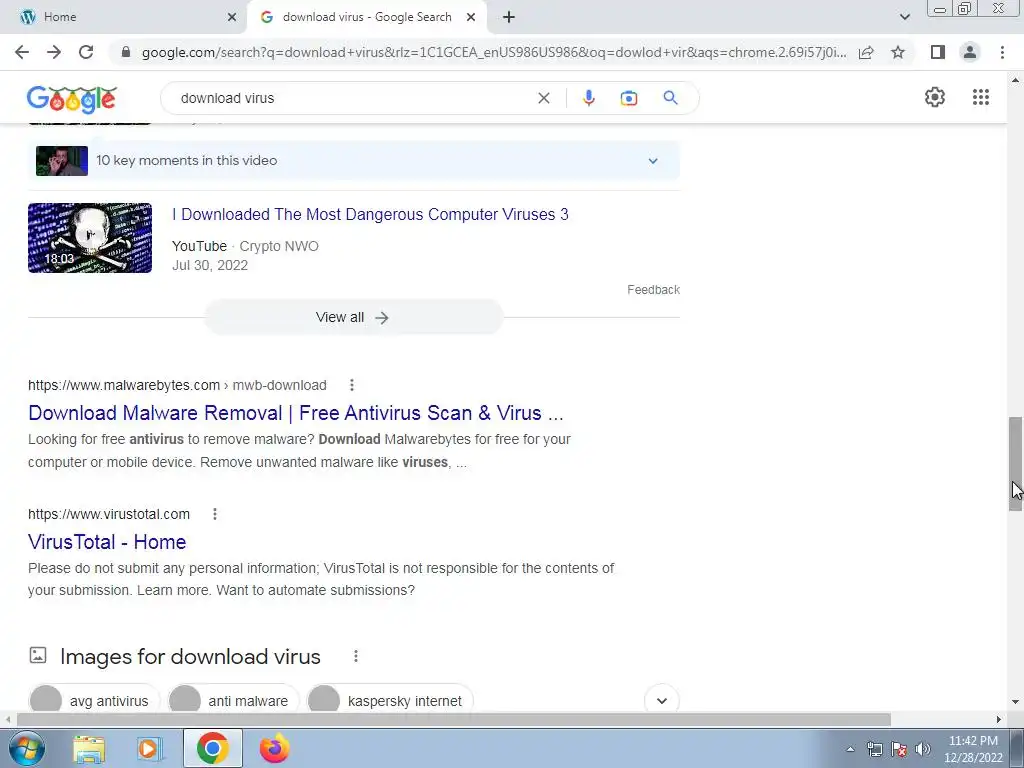1024x768 pixels.
Task: Open Action Center flag icon
Action: tap(899, 749)
